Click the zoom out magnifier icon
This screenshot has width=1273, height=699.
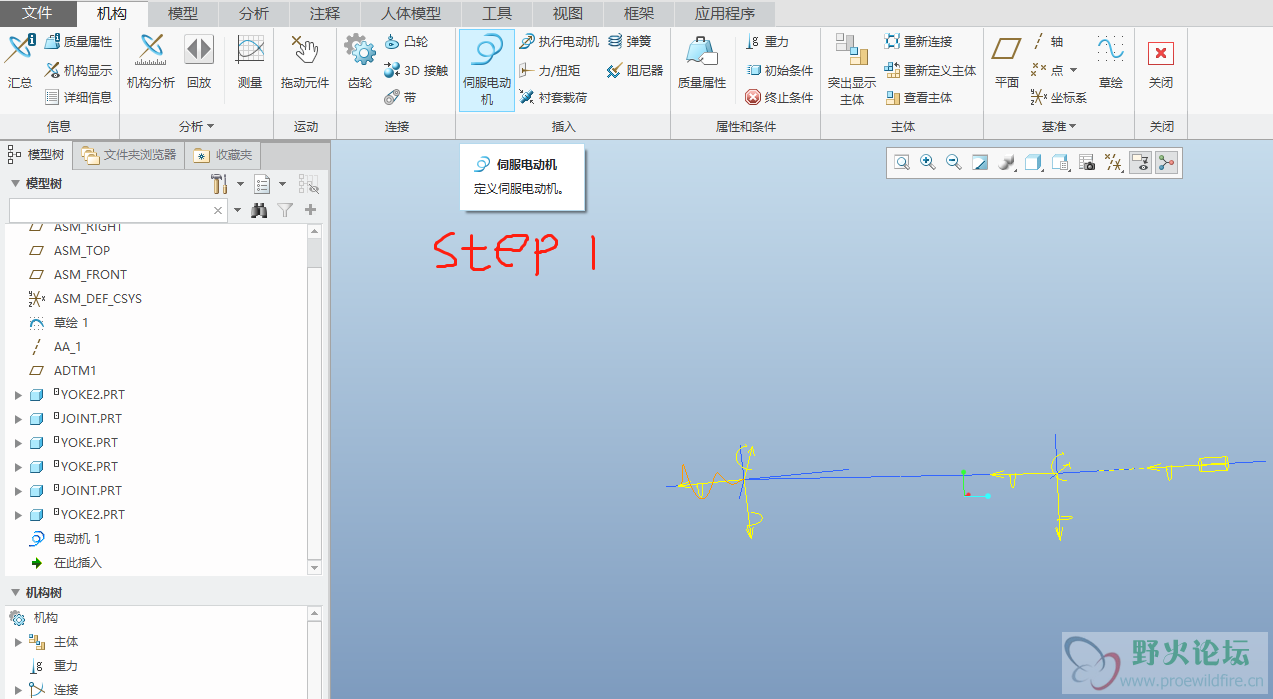[x=954, y=163]
